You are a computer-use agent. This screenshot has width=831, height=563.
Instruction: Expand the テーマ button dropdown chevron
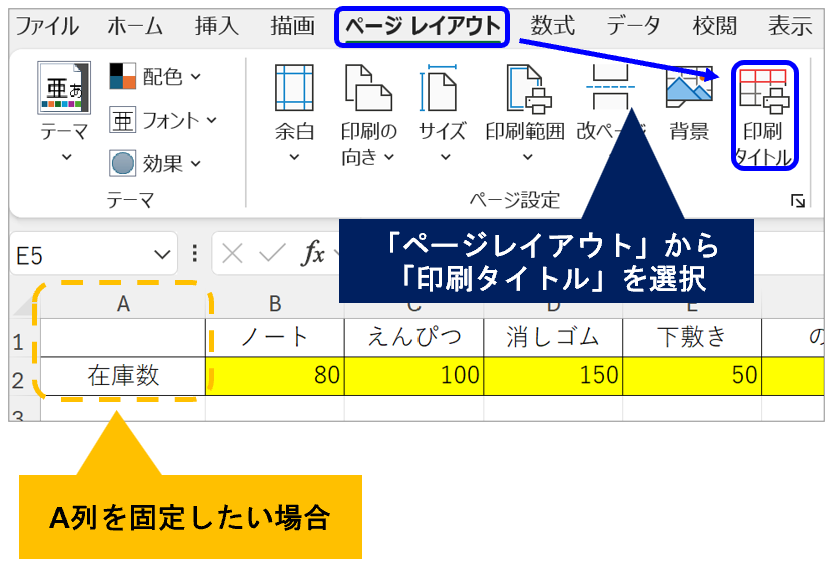(66, 157)
